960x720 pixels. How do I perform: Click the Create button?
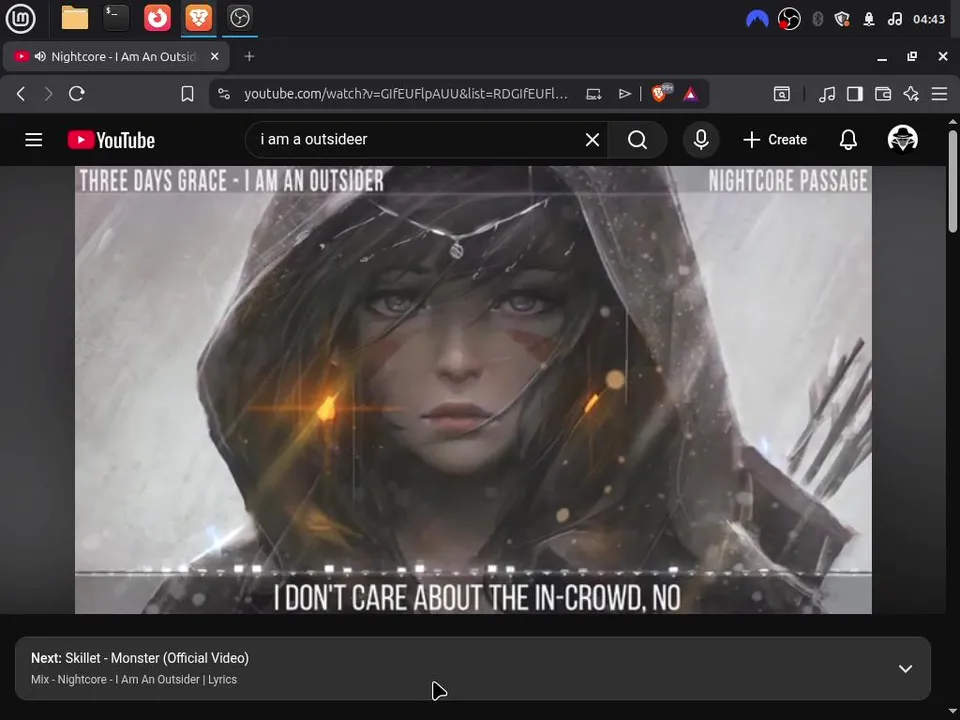[x=774, y=140]
